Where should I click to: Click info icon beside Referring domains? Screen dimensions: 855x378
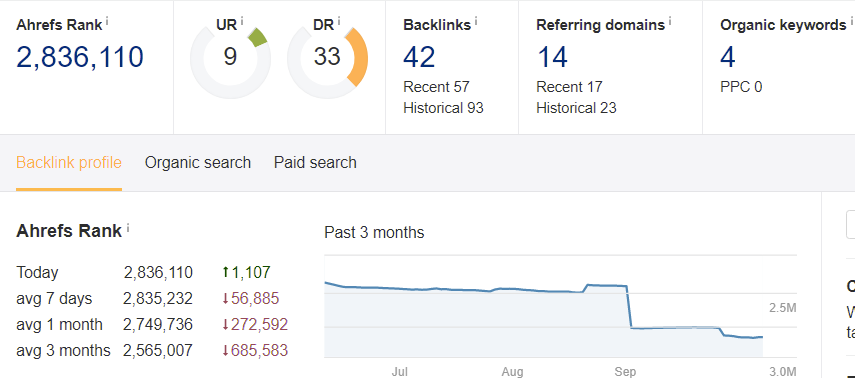coord(670,21)
